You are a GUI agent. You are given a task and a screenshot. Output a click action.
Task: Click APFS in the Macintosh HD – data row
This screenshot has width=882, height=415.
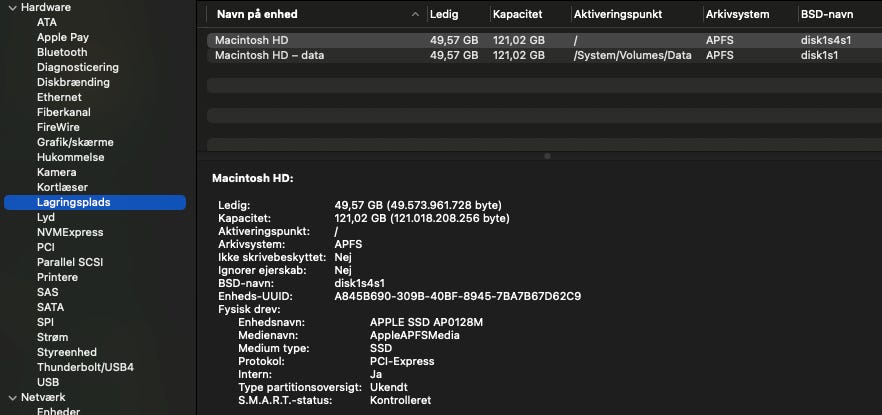(719, 55)
